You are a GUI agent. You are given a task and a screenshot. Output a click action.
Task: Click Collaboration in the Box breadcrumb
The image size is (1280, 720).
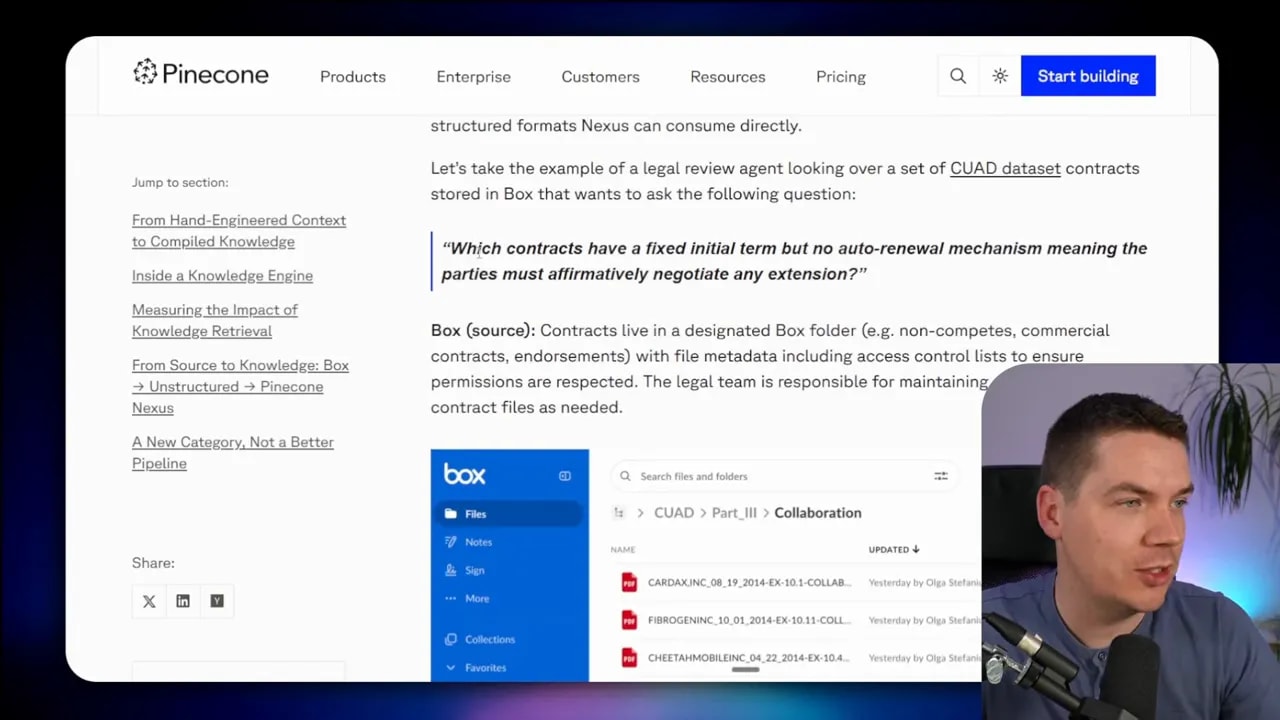pos(818,513)
